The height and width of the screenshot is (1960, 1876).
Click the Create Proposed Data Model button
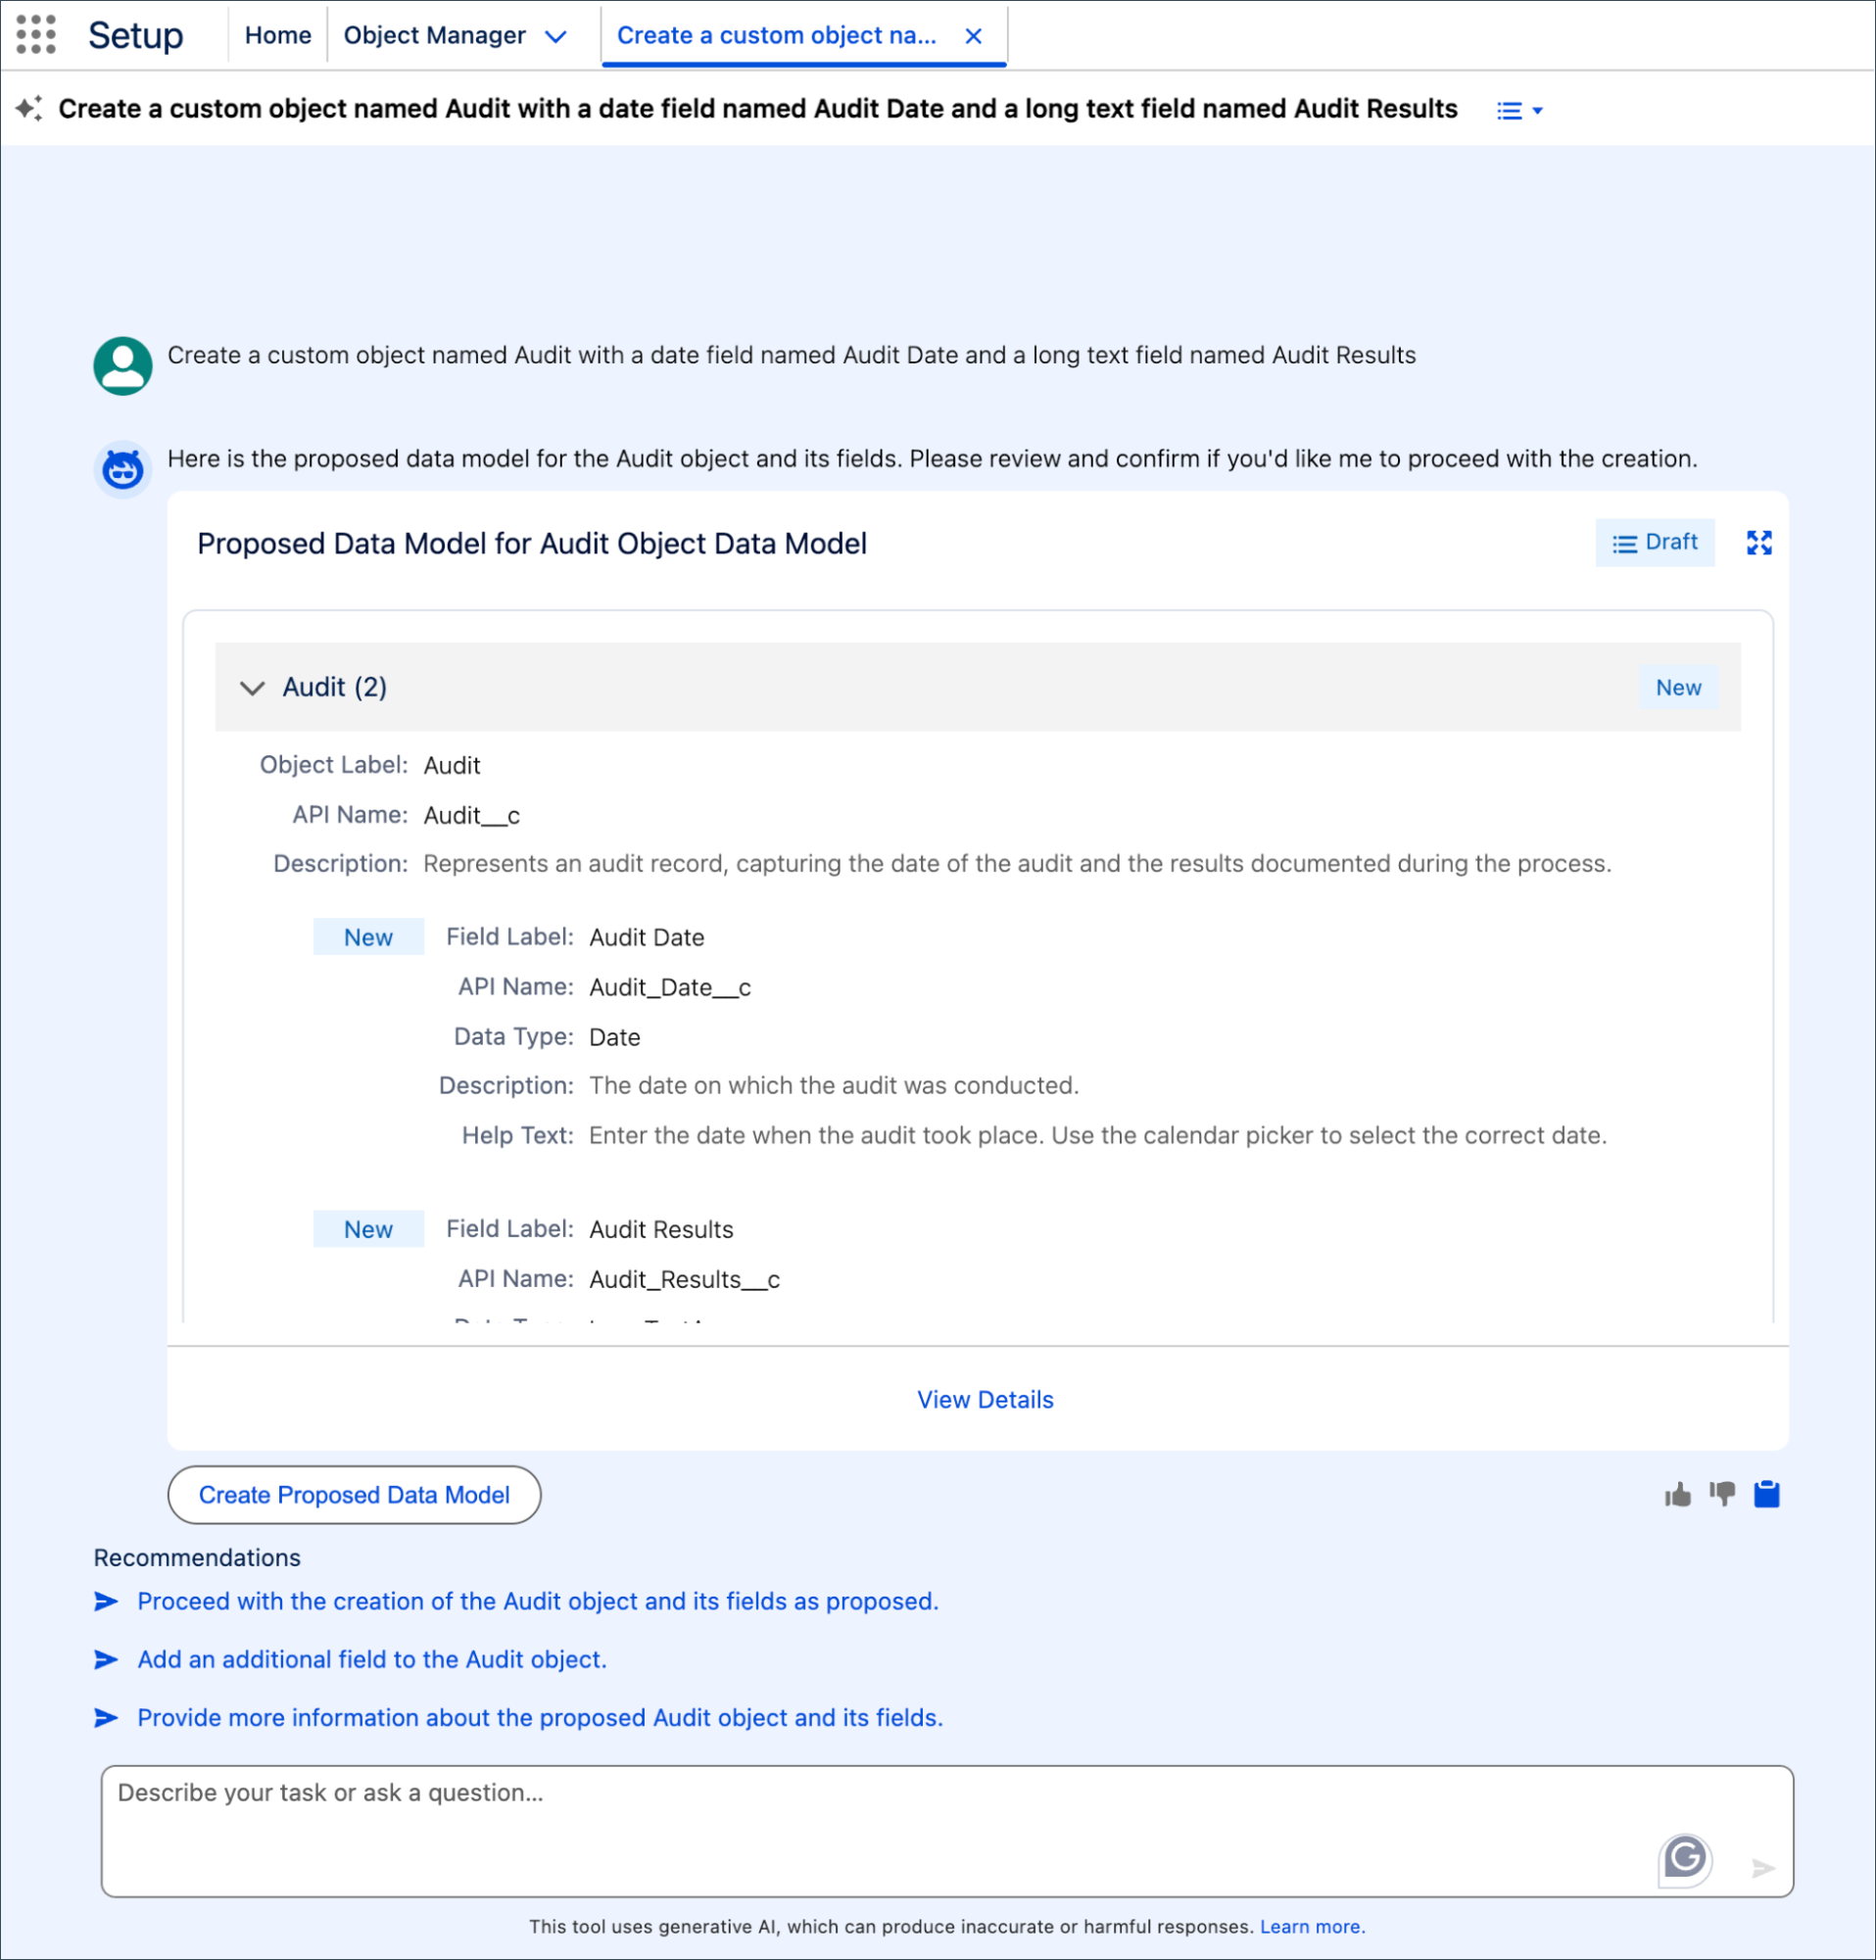(354, 1494)
